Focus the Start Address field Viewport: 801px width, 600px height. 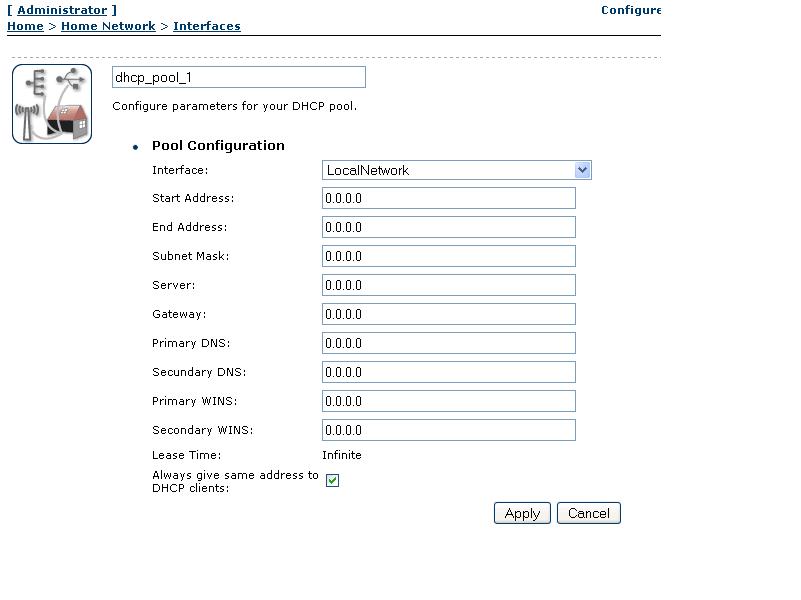pos(449,198)
